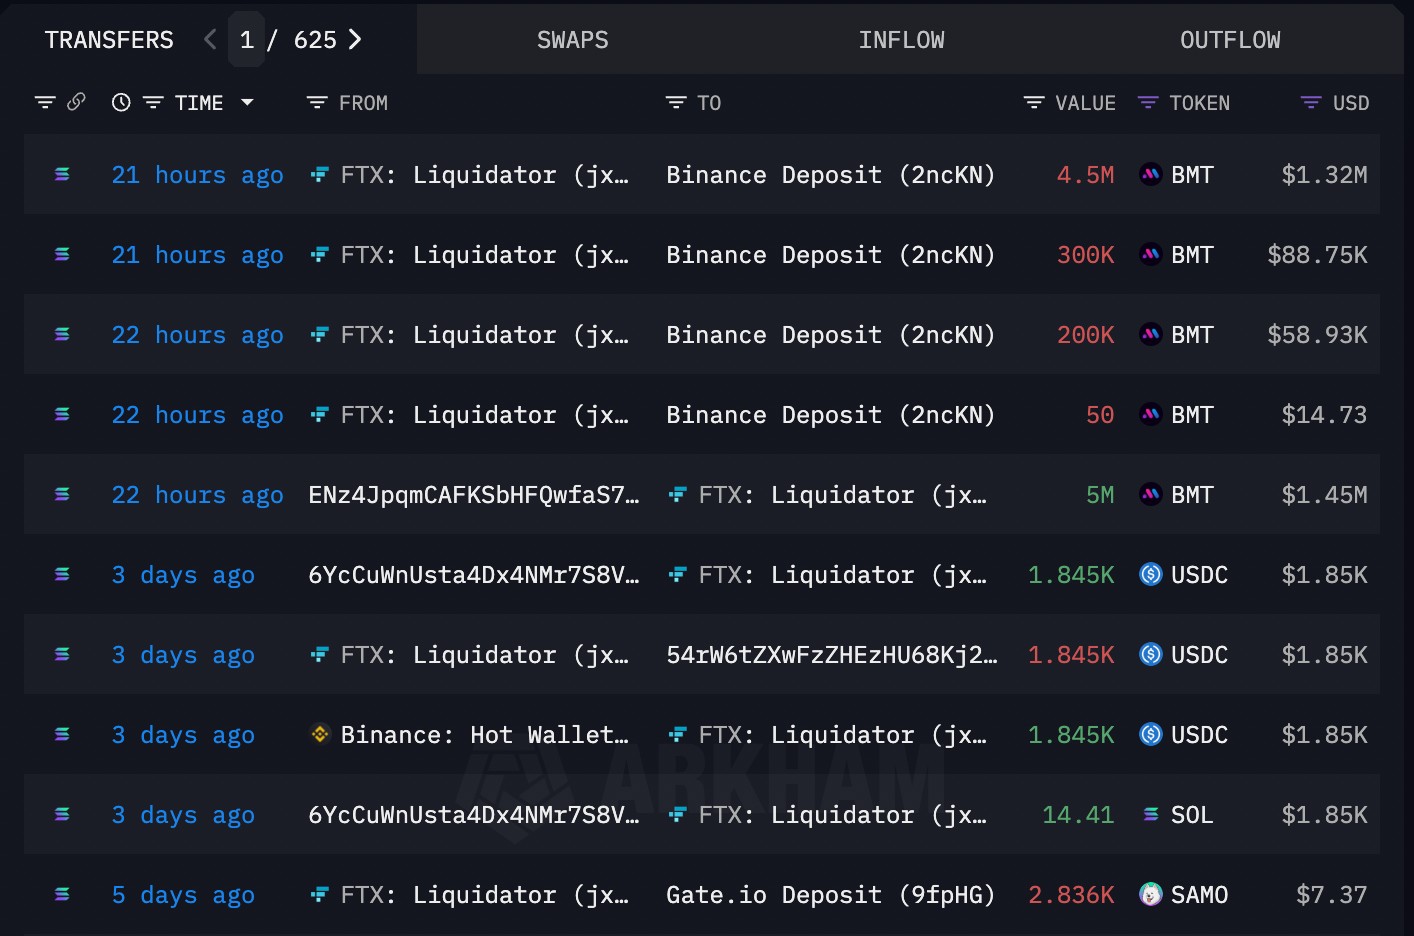
Task: Open recipient address 54rW6tZXwFzZHEzHU68Kj2…
Action: 832,655
